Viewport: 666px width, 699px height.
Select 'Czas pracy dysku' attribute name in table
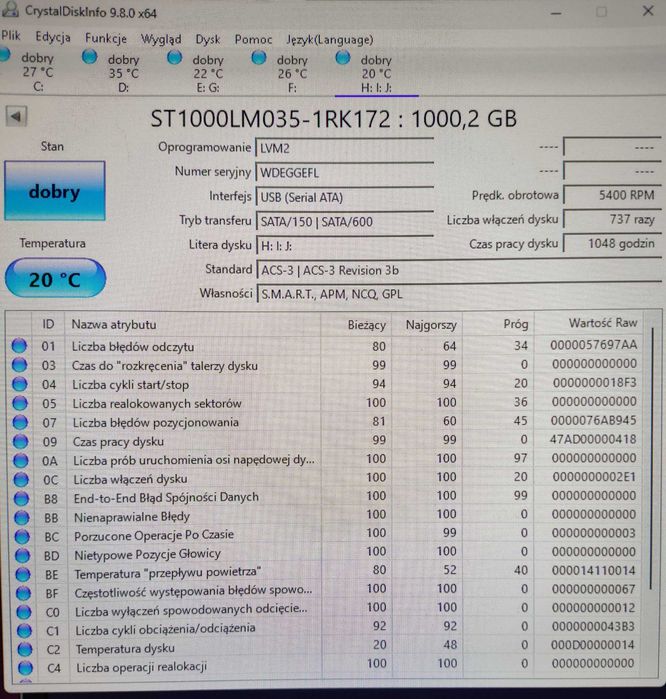[119, 441]
